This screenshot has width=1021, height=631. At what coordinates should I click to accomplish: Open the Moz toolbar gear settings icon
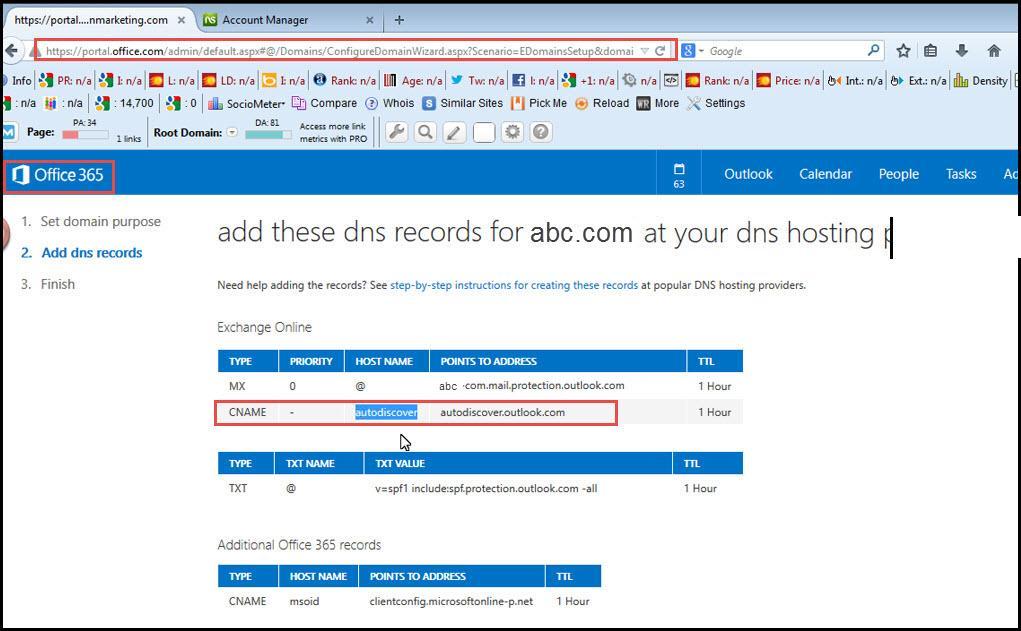click(x=512, y=132)
